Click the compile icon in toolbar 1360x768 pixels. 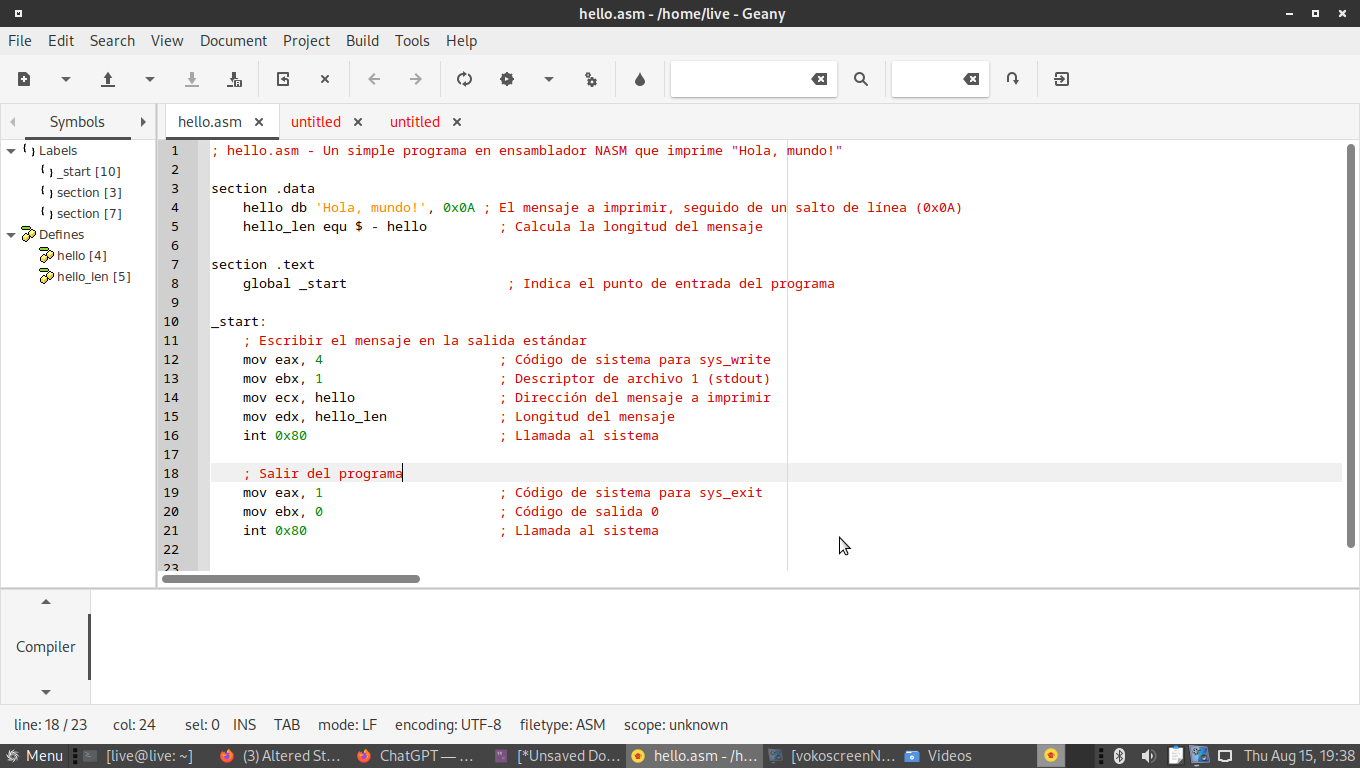tap(464, 79)
